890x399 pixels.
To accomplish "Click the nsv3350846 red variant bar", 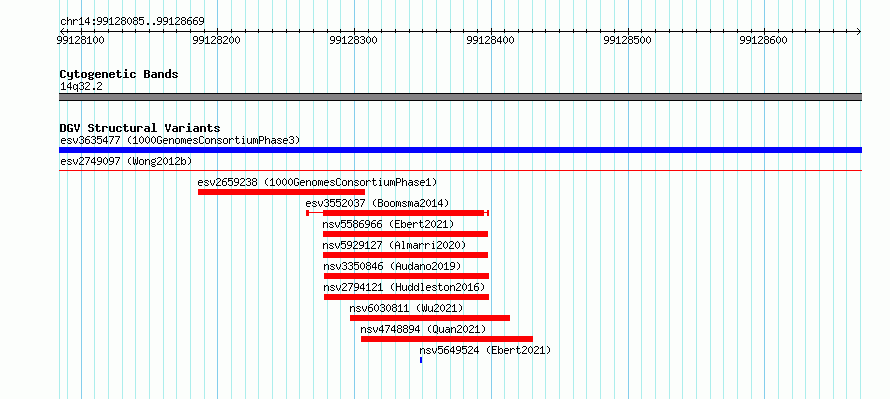I will pos(406,276).
